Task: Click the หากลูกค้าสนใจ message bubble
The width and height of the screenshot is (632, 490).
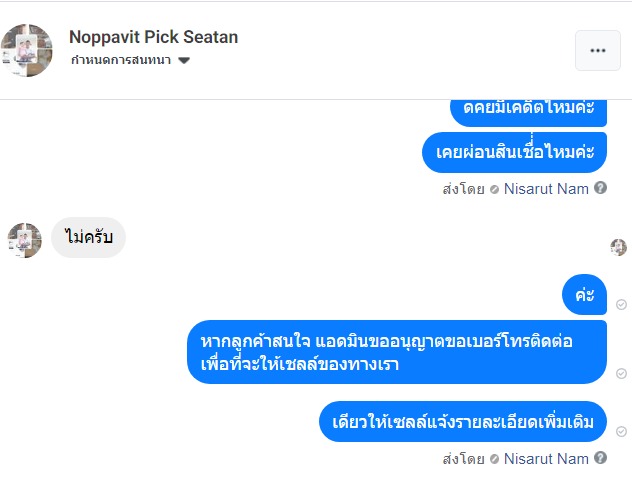Action: [x=397, y=352]
